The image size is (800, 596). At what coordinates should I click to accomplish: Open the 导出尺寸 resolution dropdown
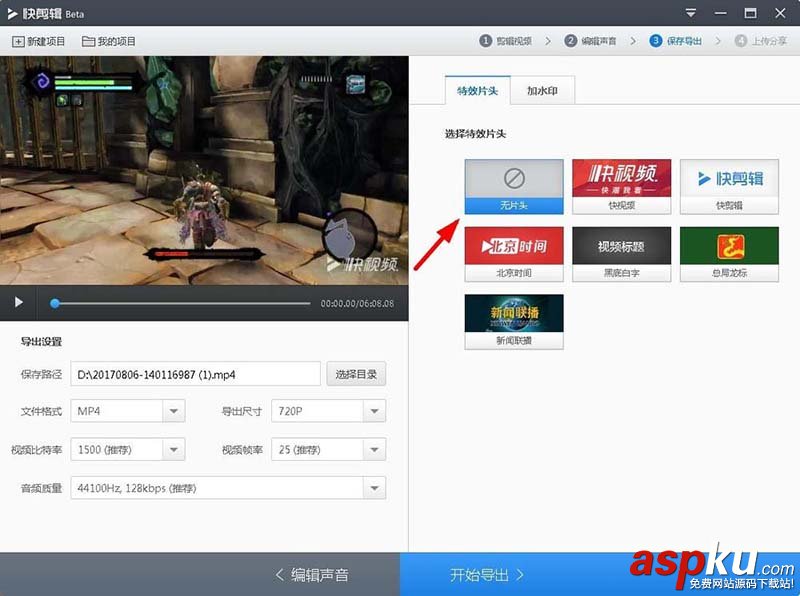[x=328, y=411]
